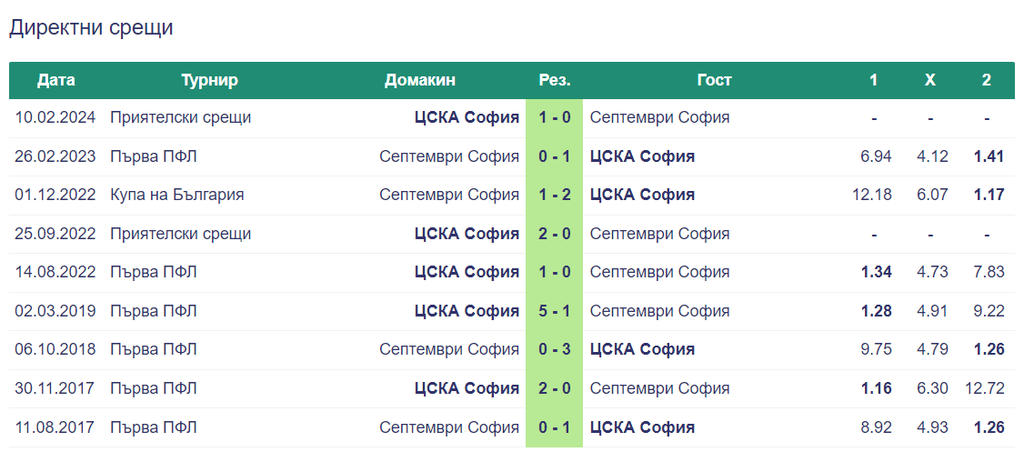Click the Турнир column header
Viewport: 1024px width, 452px height.
(x=210, y=80)
